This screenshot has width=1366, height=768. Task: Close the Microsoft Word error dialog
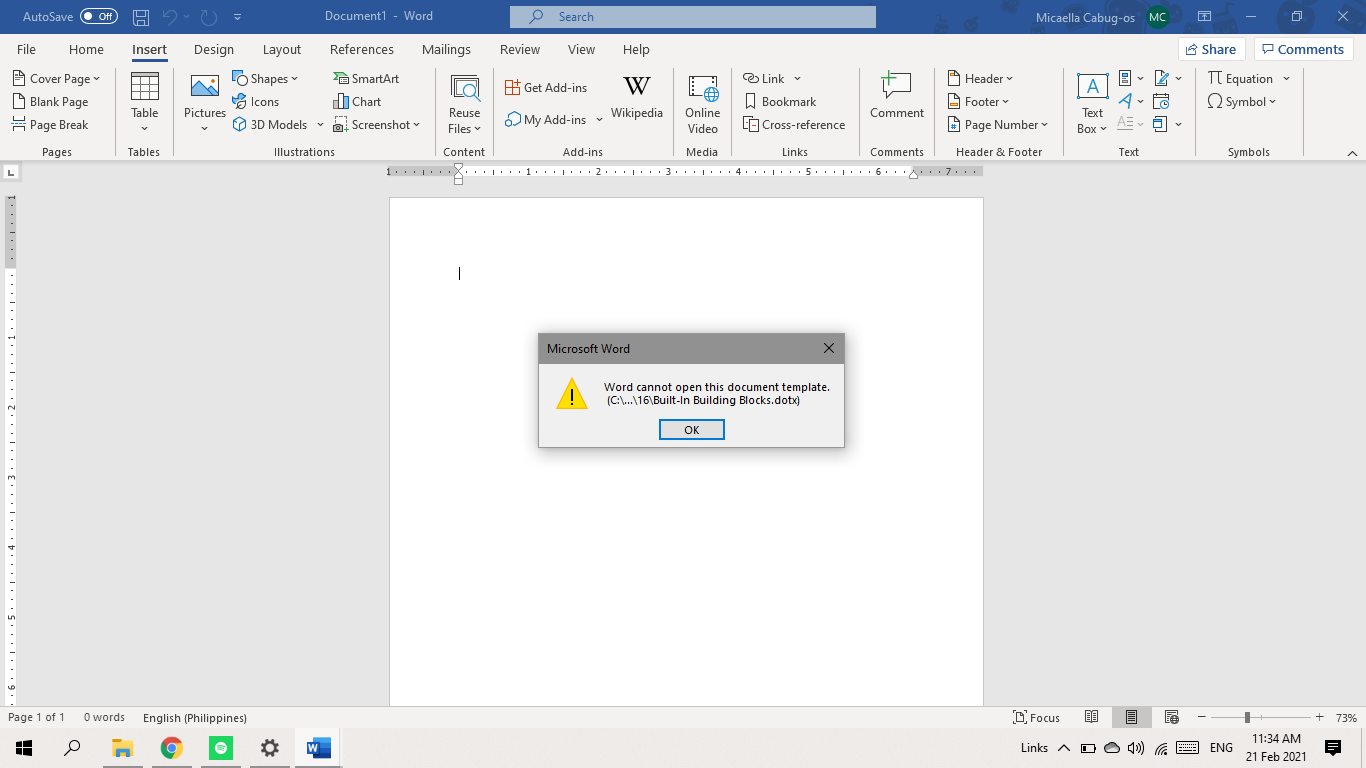tap(828, 348)
